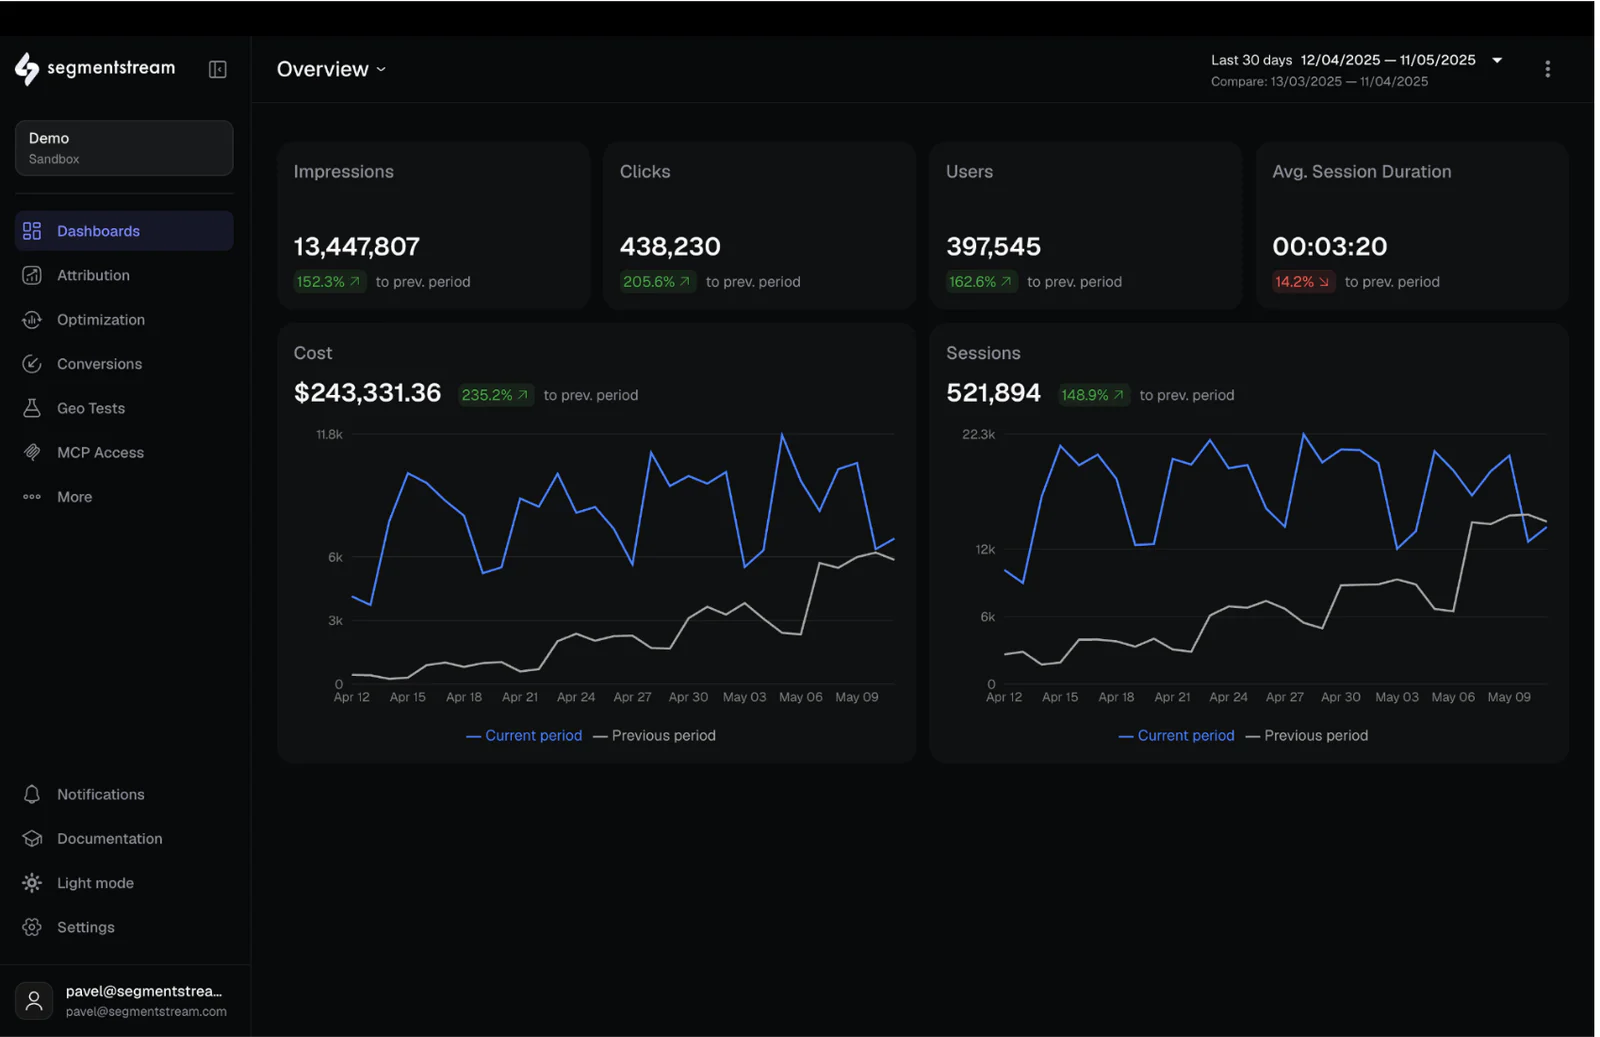Image resolution: width=1600 pixels, height=1037 pixels.
Task: Click the Users 397,545 value
Action: (x=993, y=246)
